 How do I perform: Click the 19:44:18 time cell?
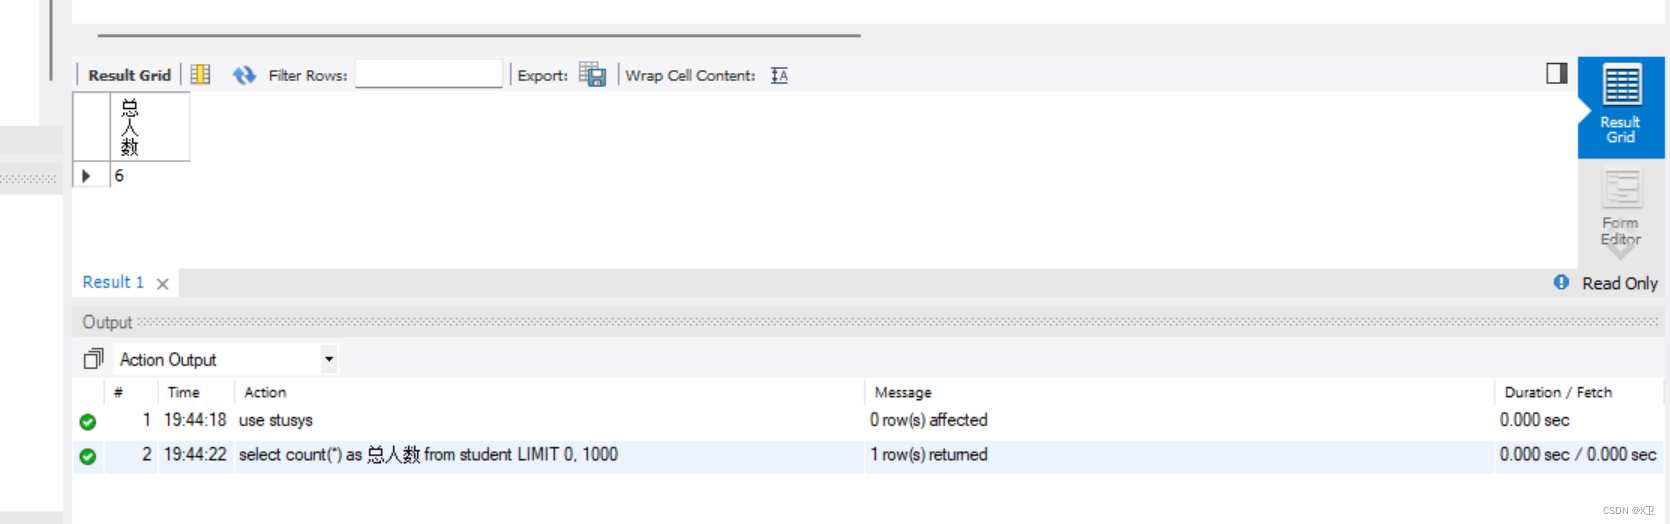tap(195, 420)
